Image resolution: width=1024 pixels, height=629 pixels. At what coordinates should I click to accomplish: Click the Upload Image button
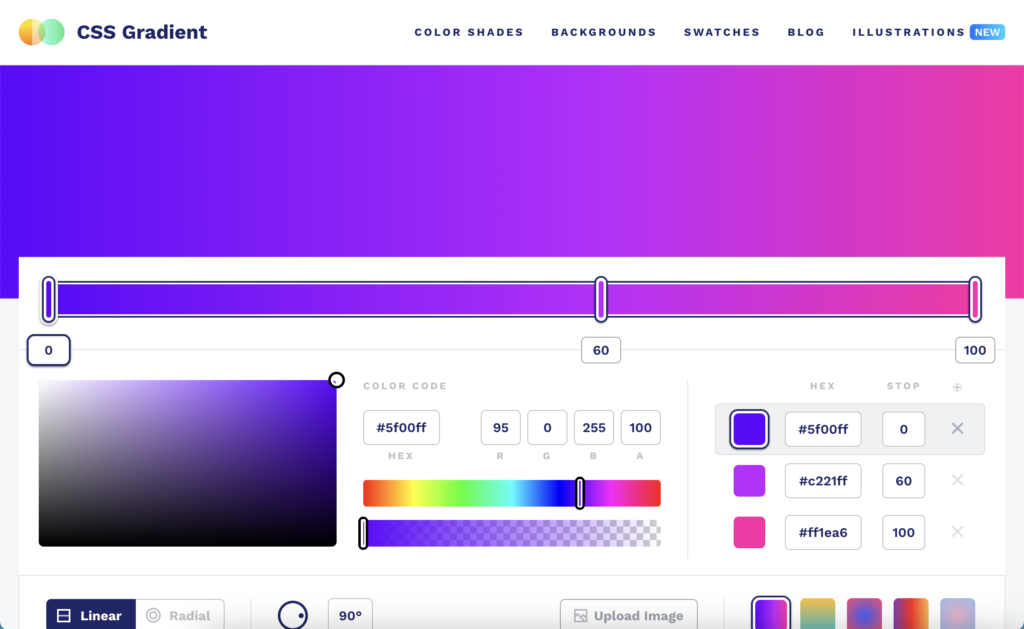click(x=629, y=615)
